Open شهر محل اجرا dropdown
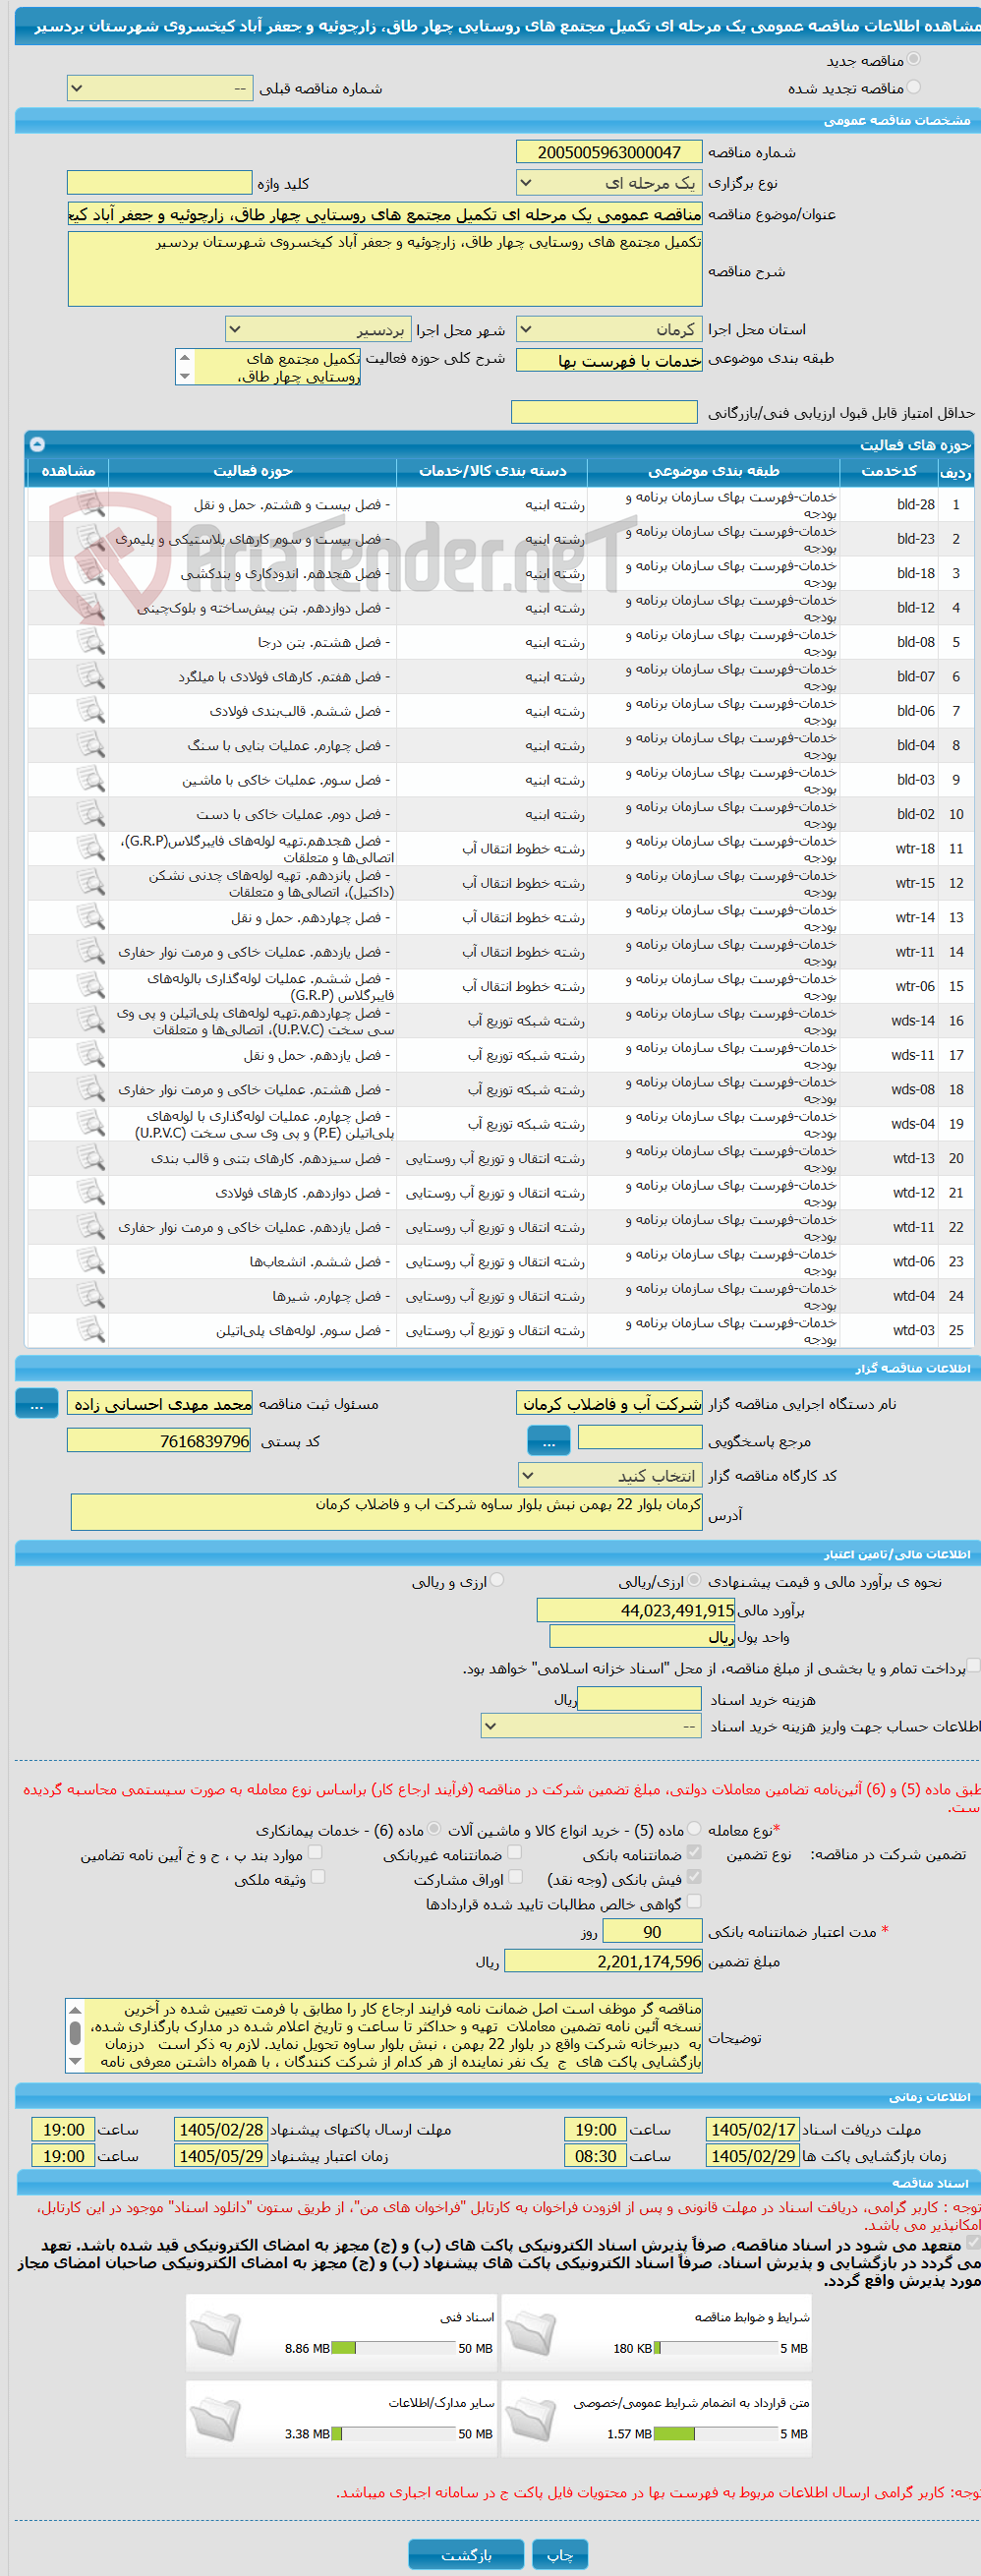 [x=317, y=329]
